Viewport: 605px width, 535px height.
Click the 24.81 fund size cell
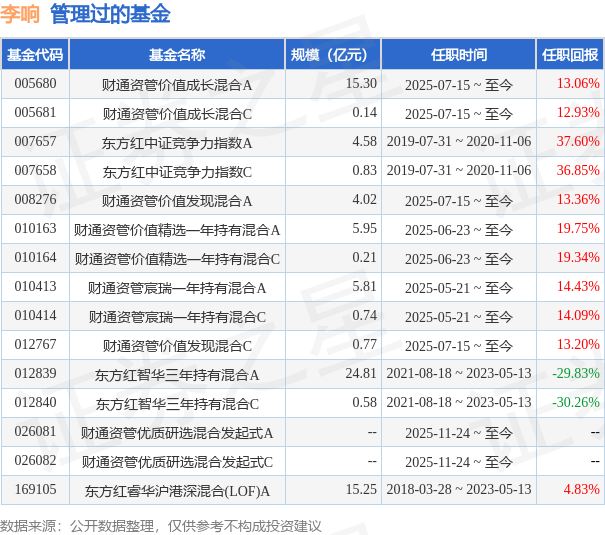(x=360, y=374)
